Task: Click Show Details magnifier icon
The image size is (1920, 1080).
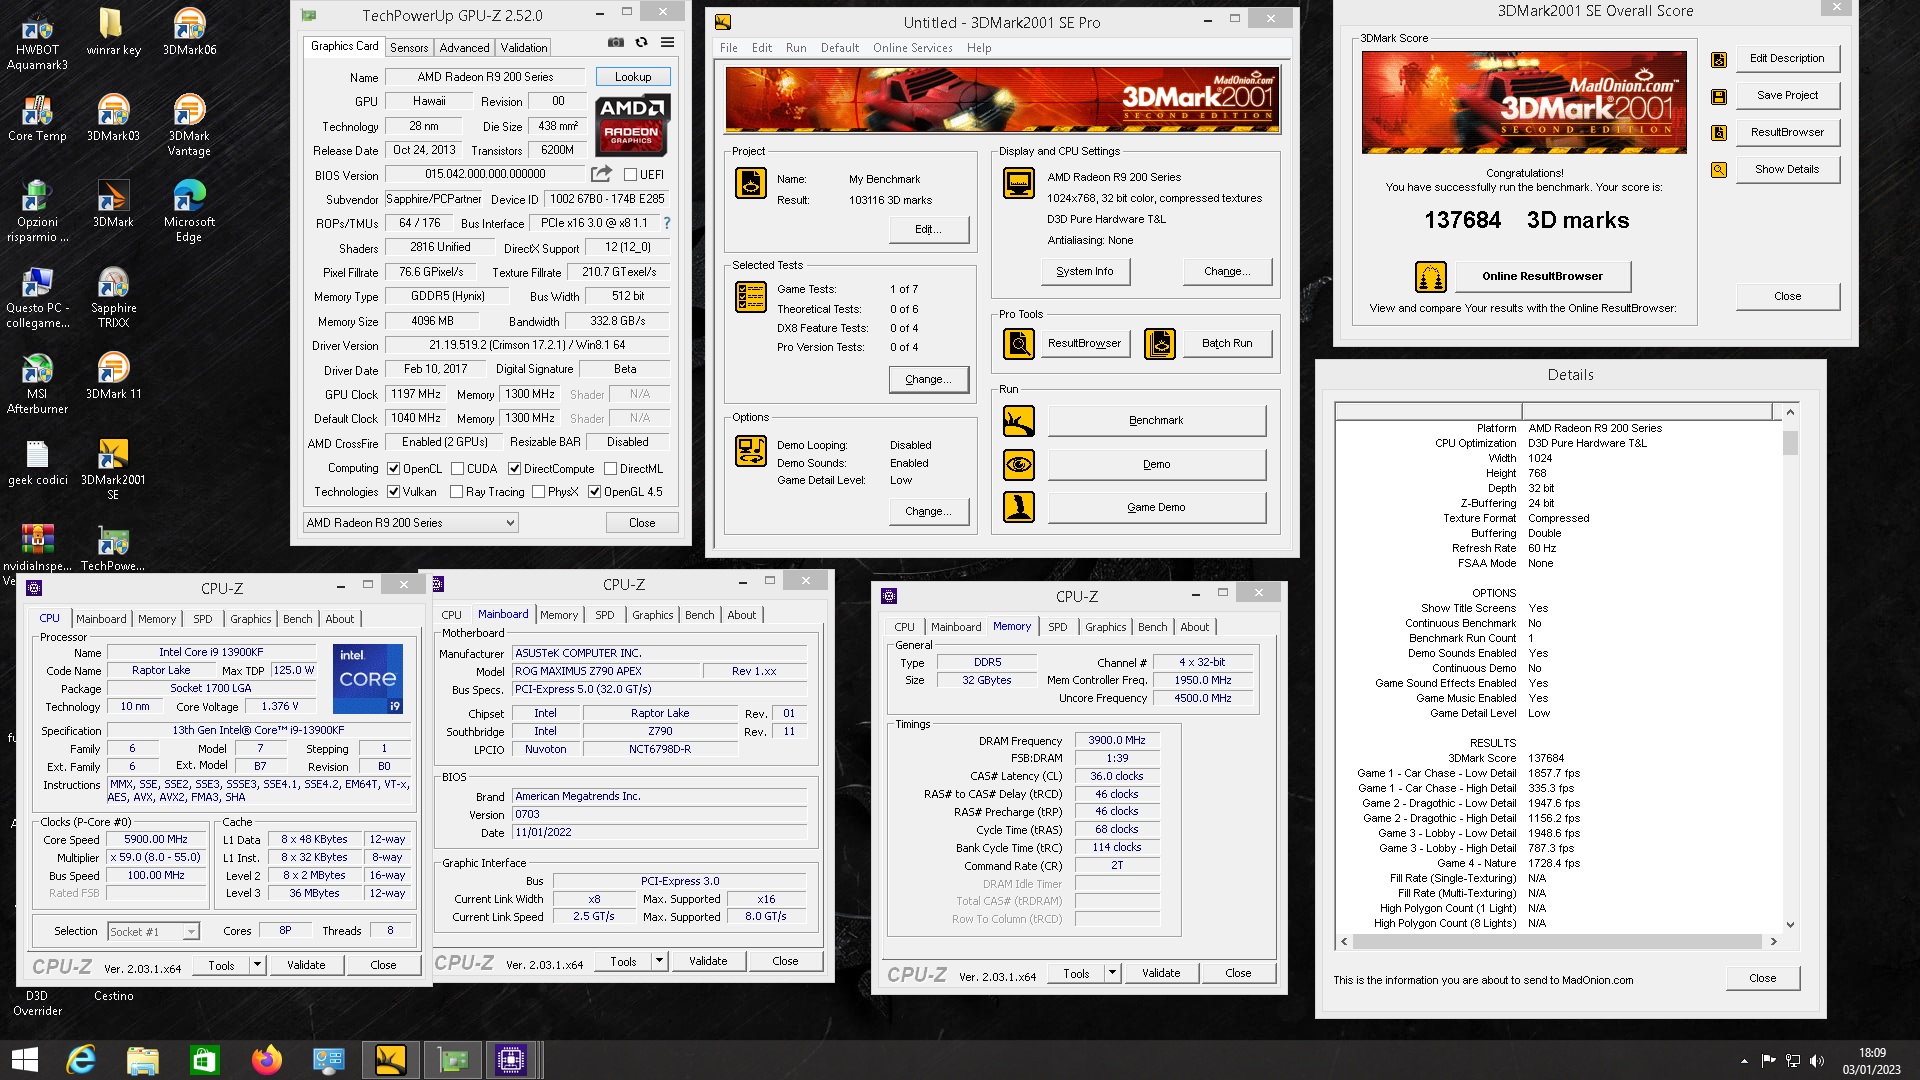Action: 1718,170
